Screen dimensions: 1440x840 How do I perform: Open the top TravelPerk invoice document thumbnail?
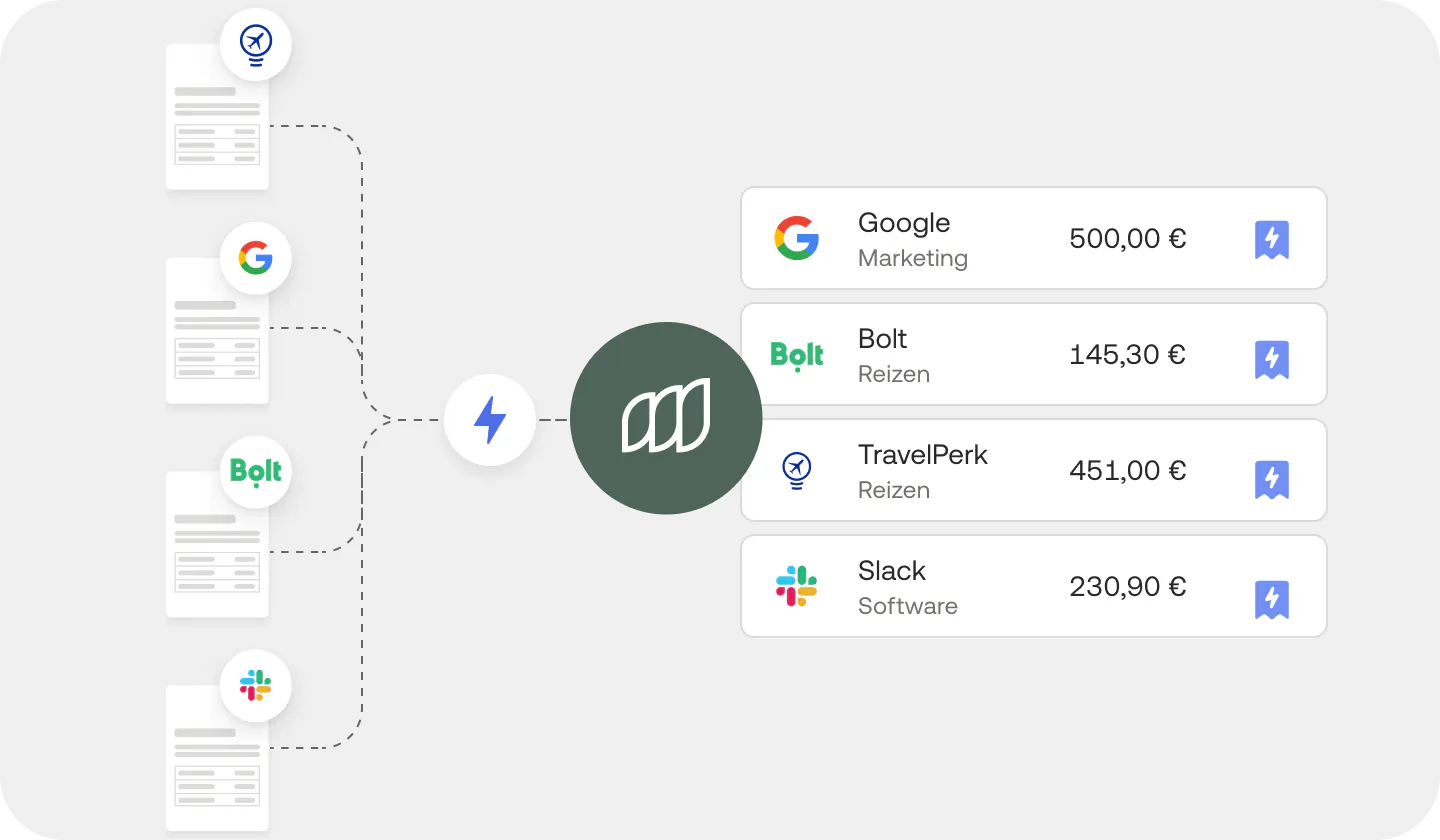217,116
